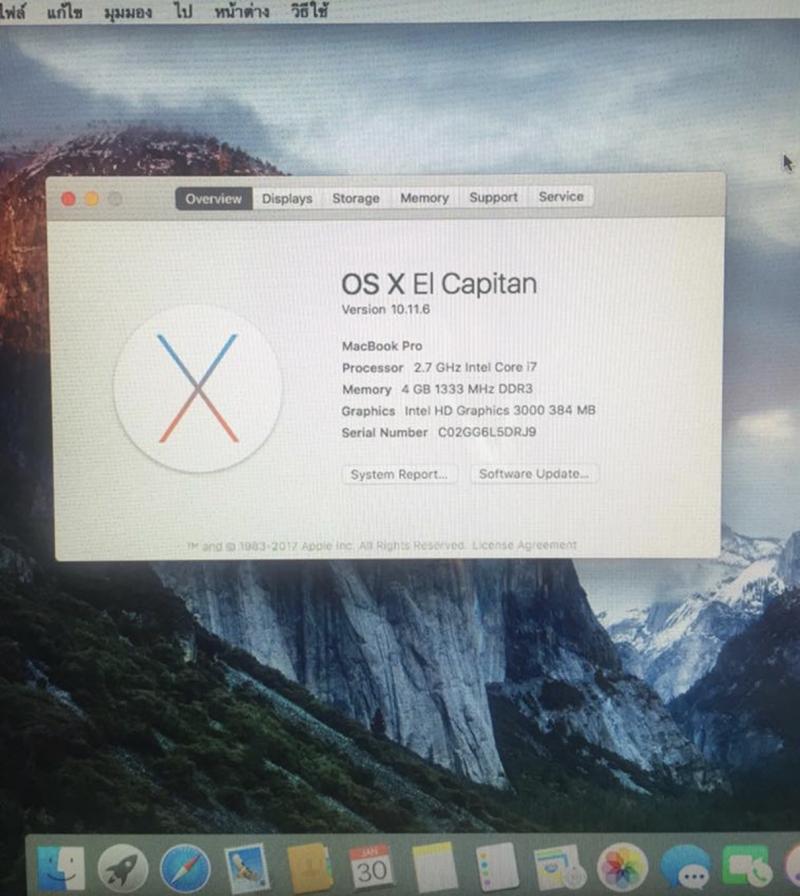Switch to the Displays tab
800x896 pixels.
[287, 198]
